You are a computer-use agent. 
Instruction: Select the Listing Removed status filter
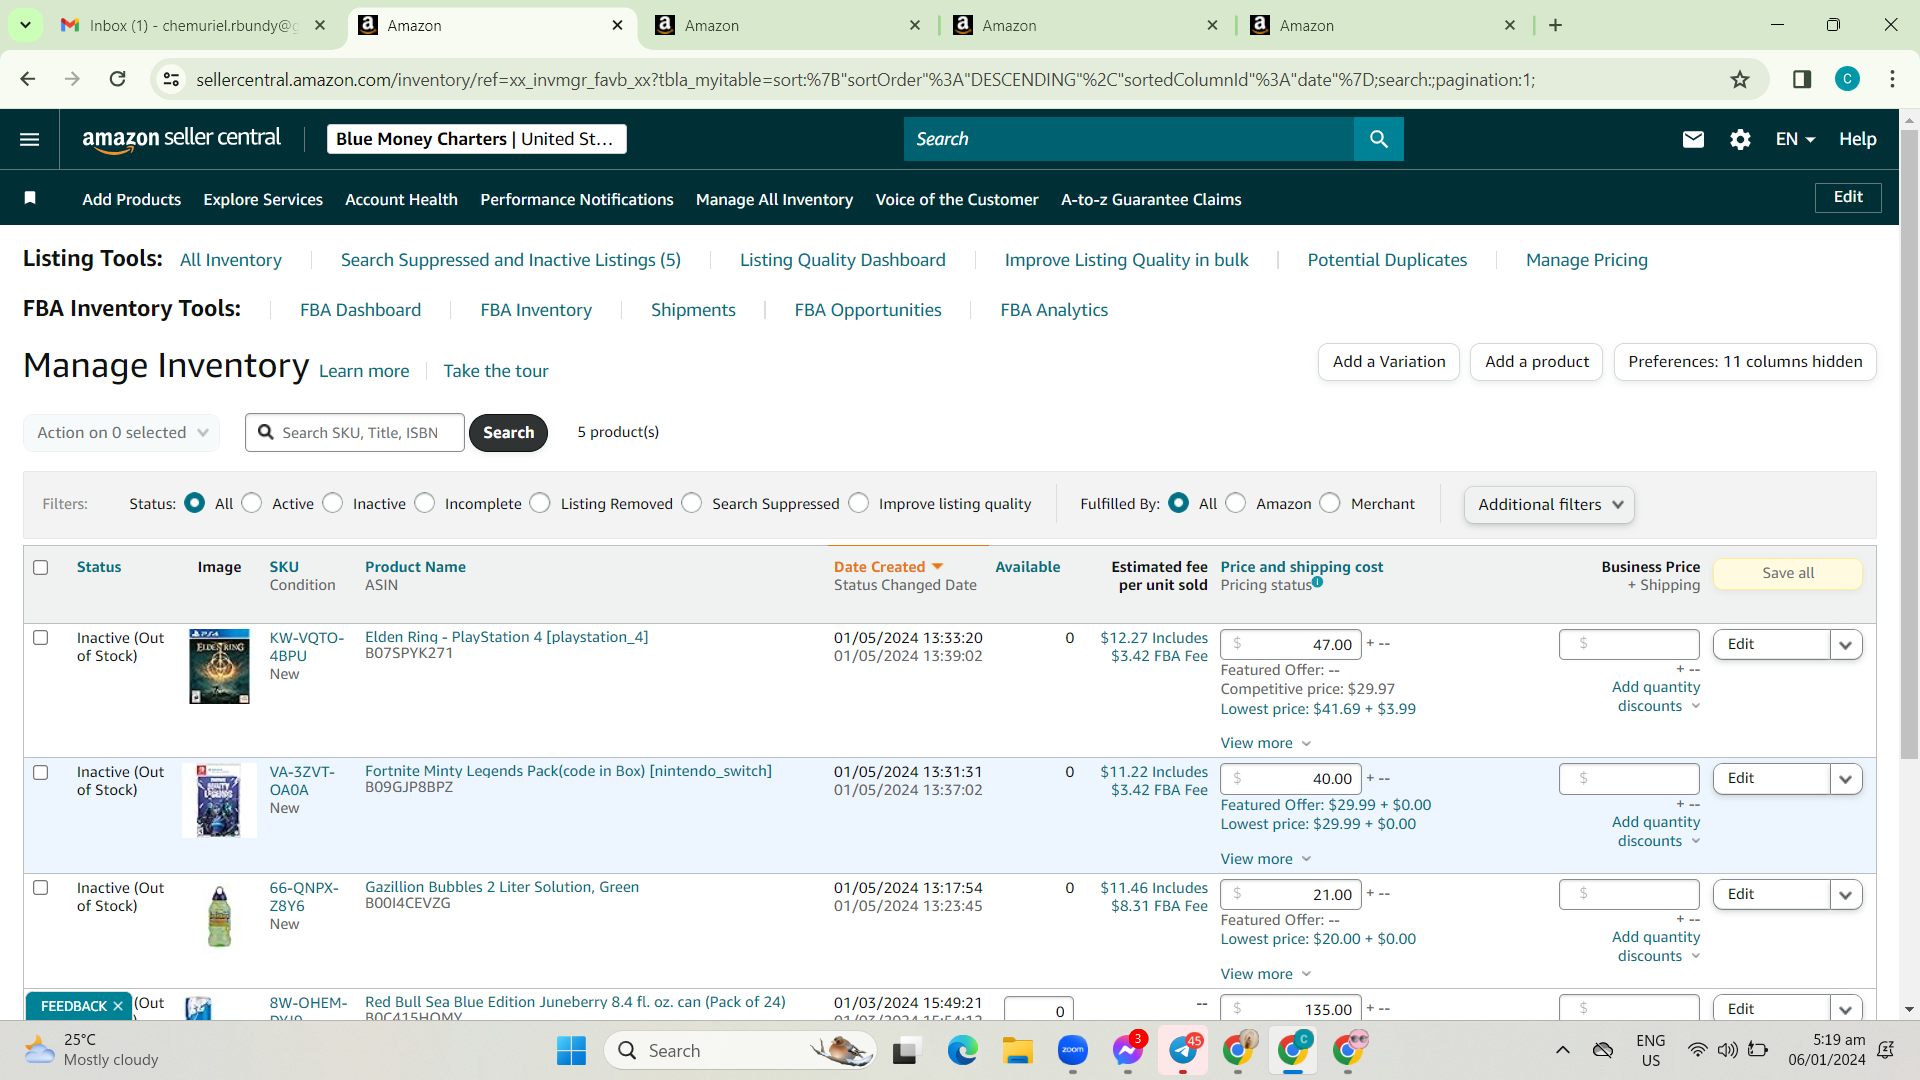pyautogui.click(x=540, y=503)
